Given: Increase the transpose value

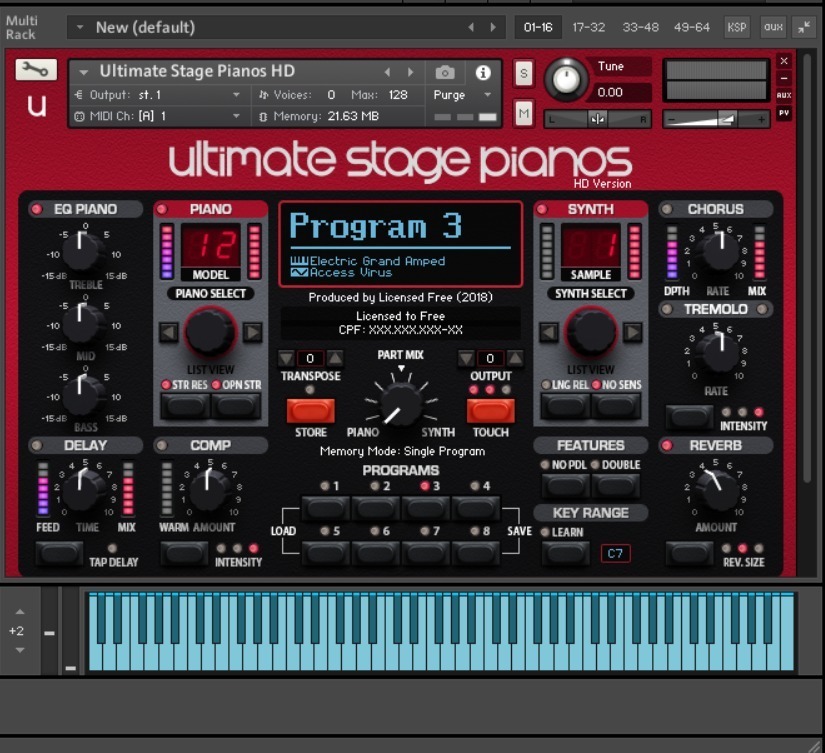Looking at the screenshot, I should pos(335,358).
